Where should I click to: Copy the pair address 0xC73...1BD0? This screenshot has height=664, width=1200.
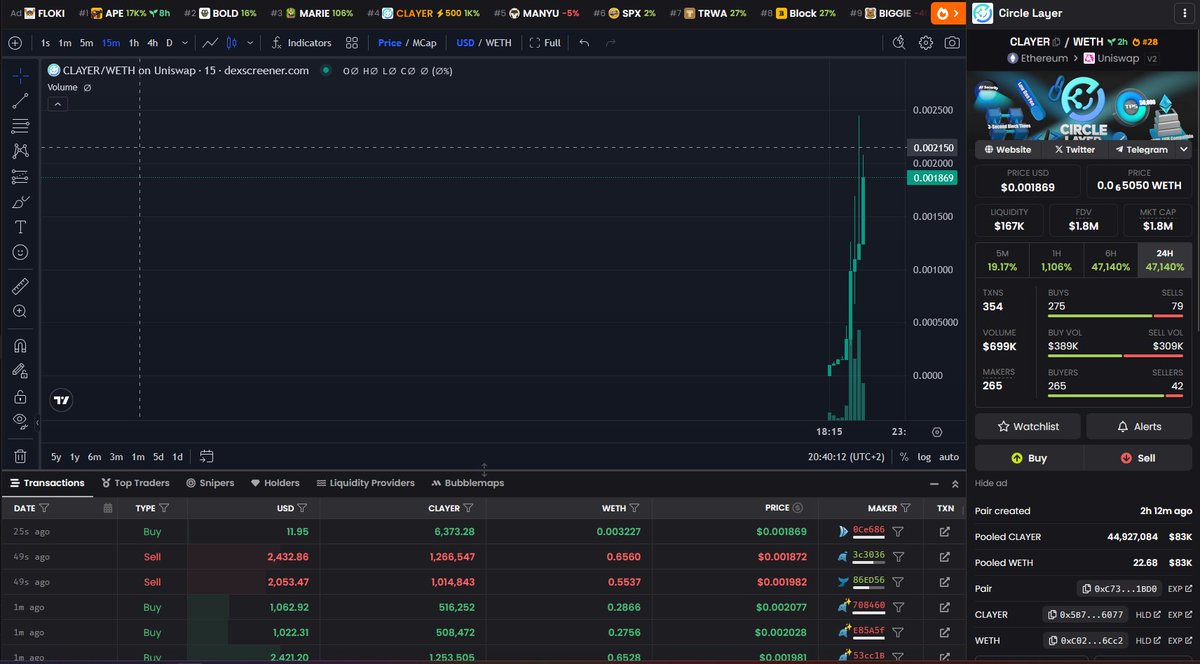[x=1121, y=589]
